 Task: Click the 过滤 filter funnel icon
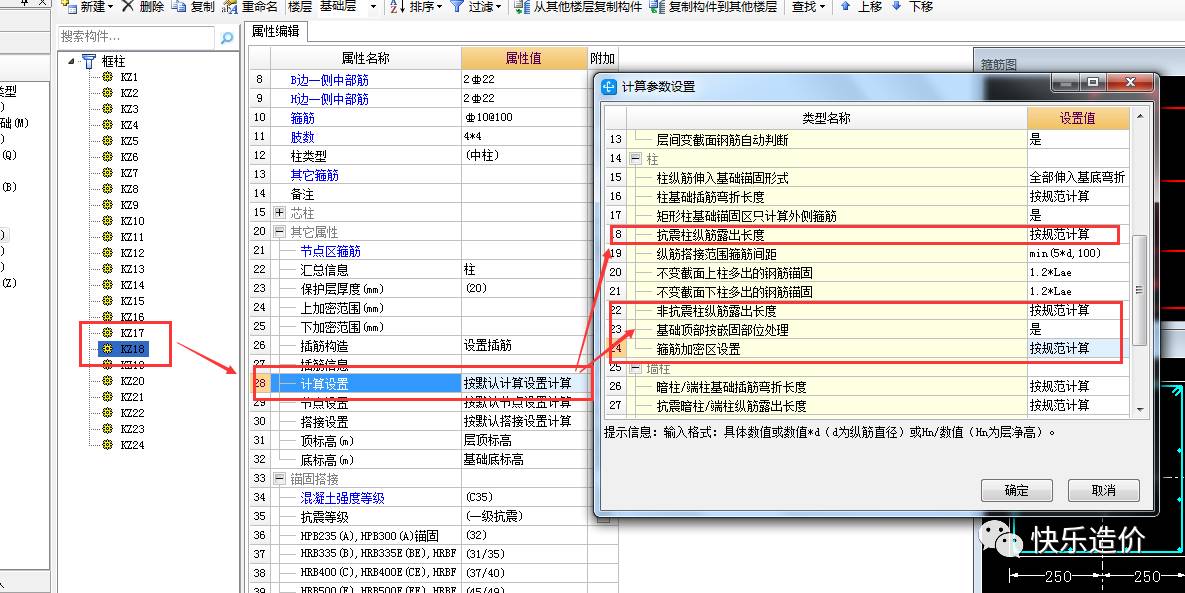(457, 7)
